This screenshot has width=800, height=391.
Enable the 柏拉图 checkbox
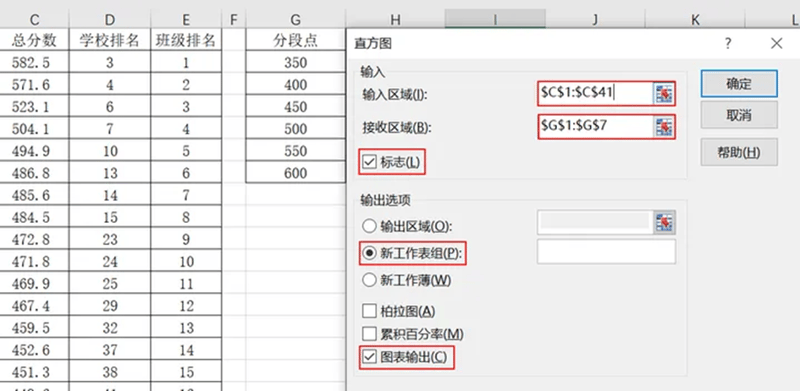pos(368,310)
